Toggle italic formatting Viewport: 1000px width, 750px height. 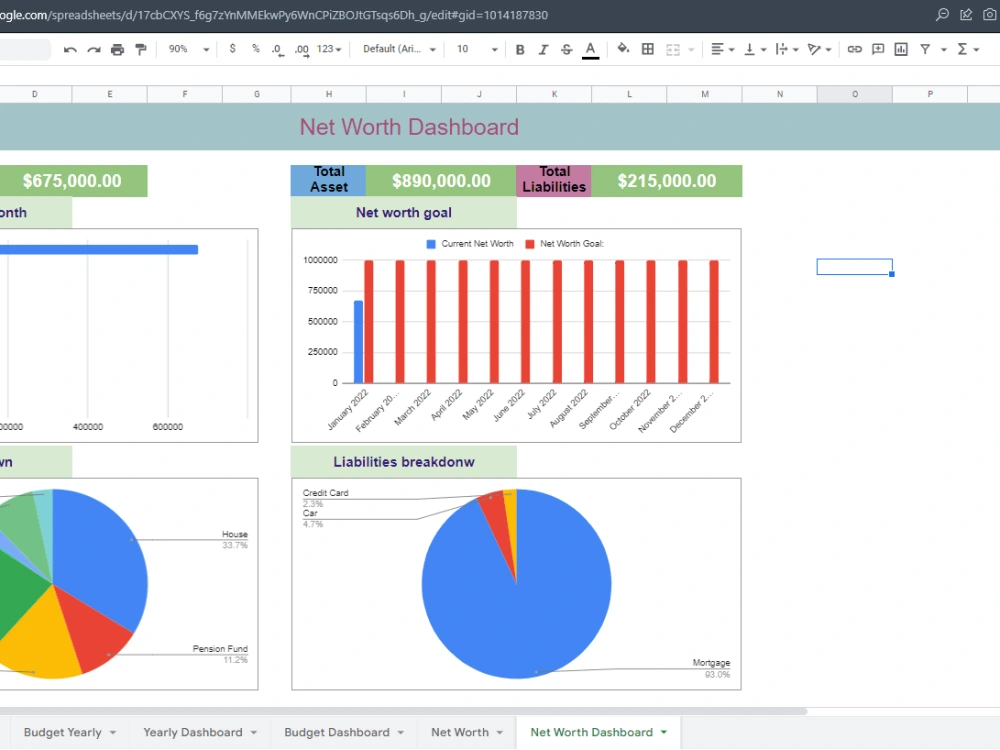(x=543, y=48)
